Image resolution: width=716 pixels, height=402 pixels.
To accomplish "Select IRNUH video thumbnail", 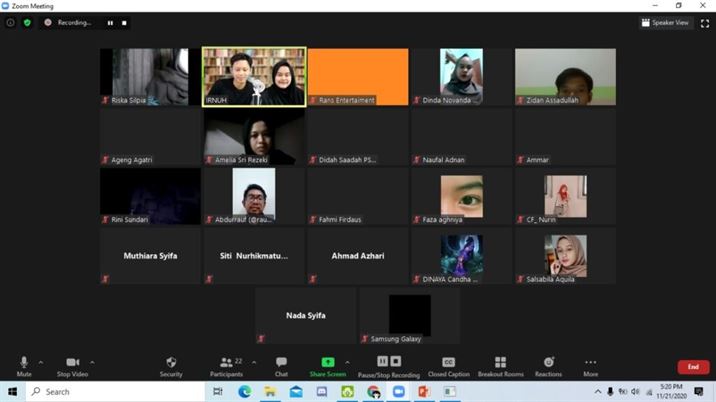I will [254, 76].
